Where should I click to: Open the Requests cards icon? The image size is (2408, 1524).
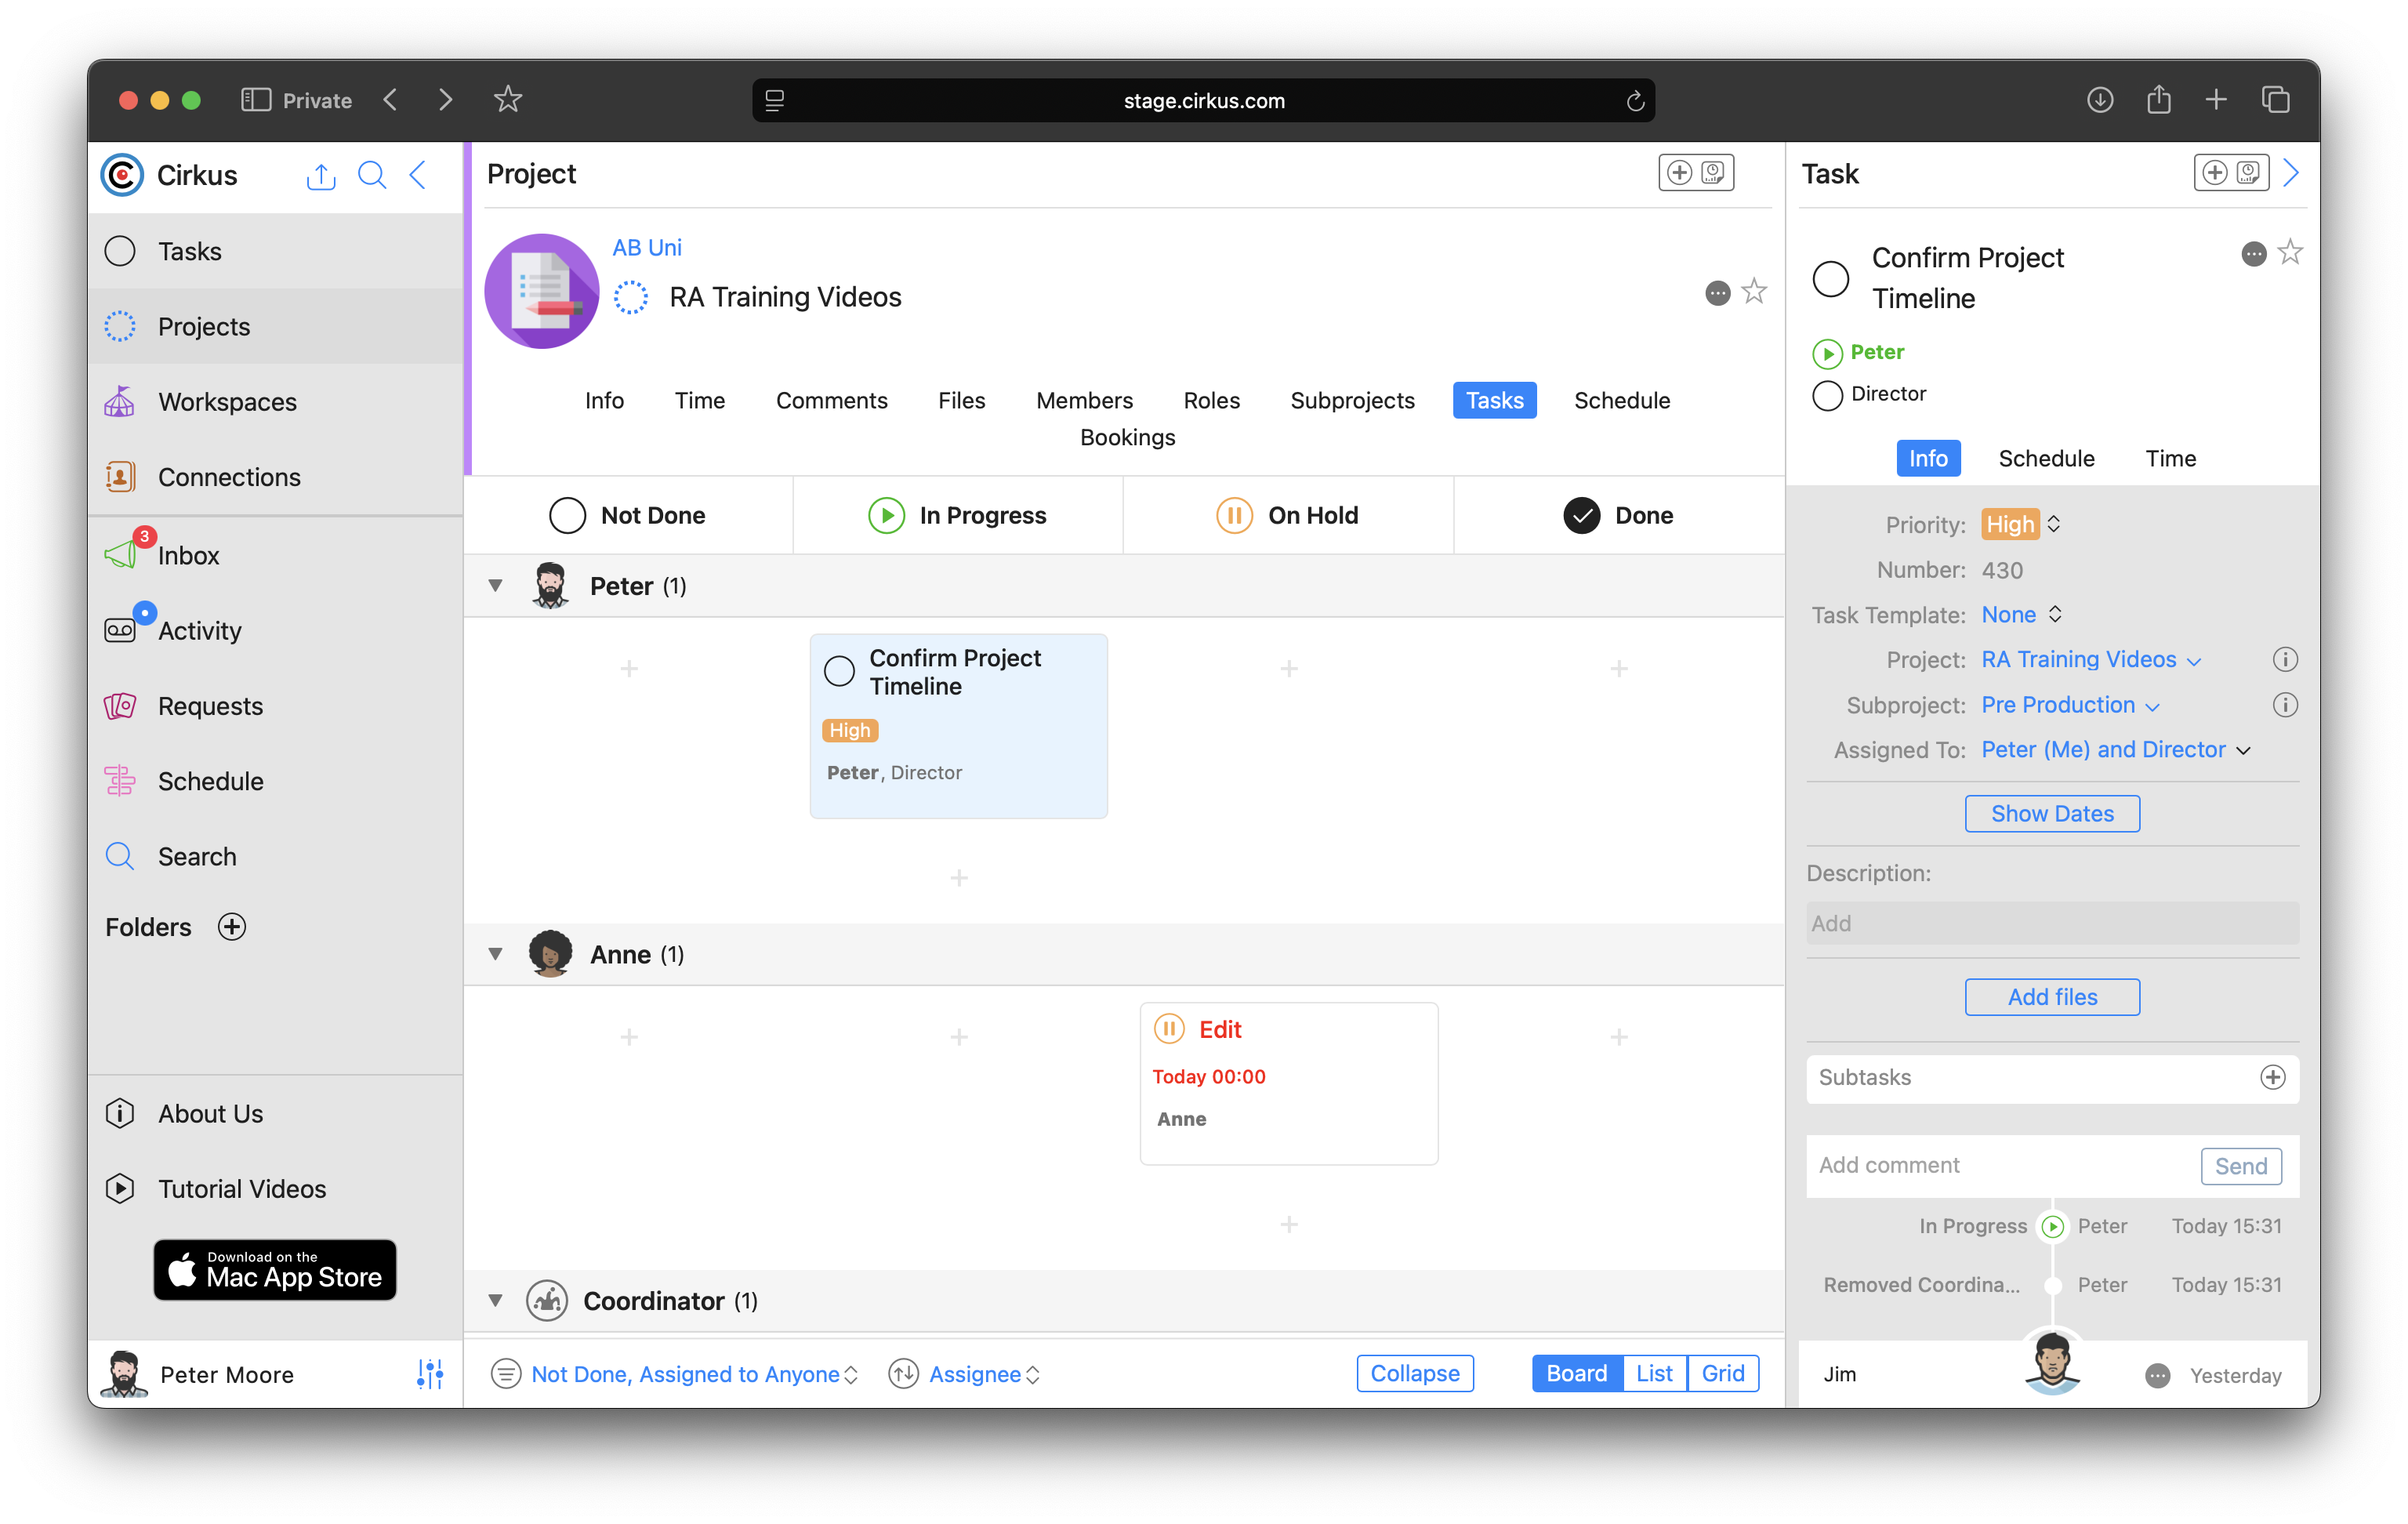(x=120, y=706)
